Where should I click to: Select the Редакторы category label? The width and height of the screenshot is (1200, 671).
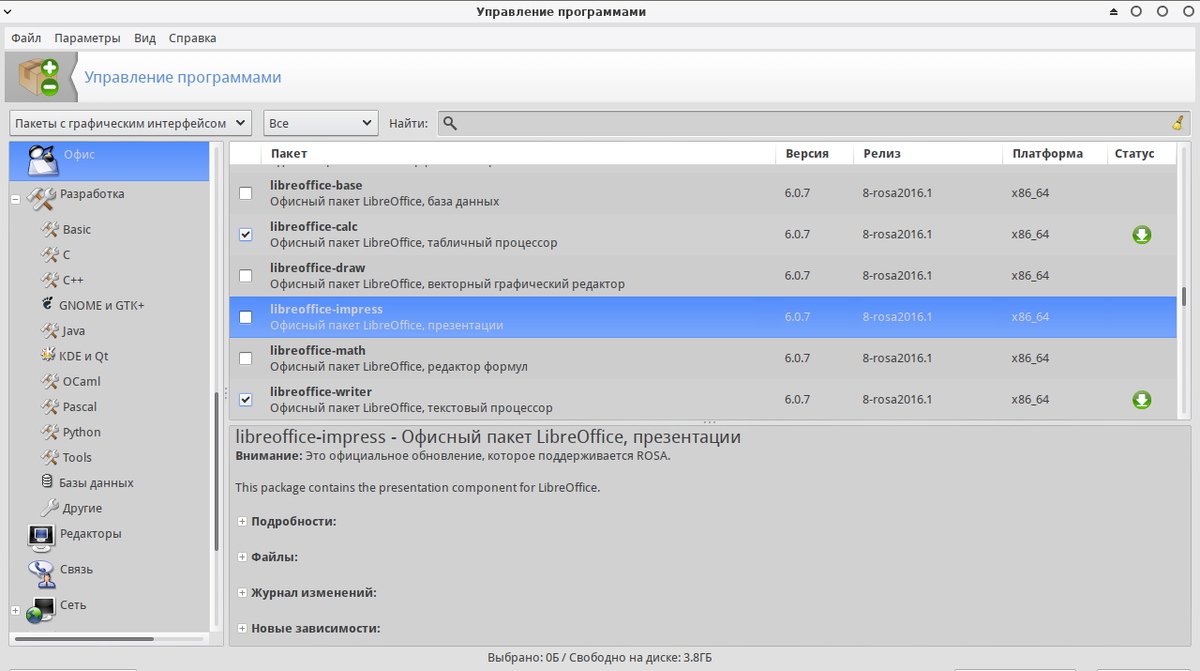(90, 534)
